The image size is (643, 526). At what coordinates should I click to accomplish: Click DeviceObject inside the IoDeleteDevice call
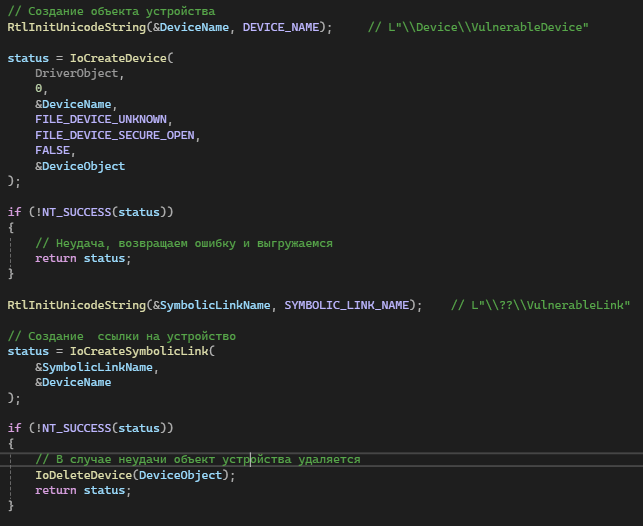(180, 474)
